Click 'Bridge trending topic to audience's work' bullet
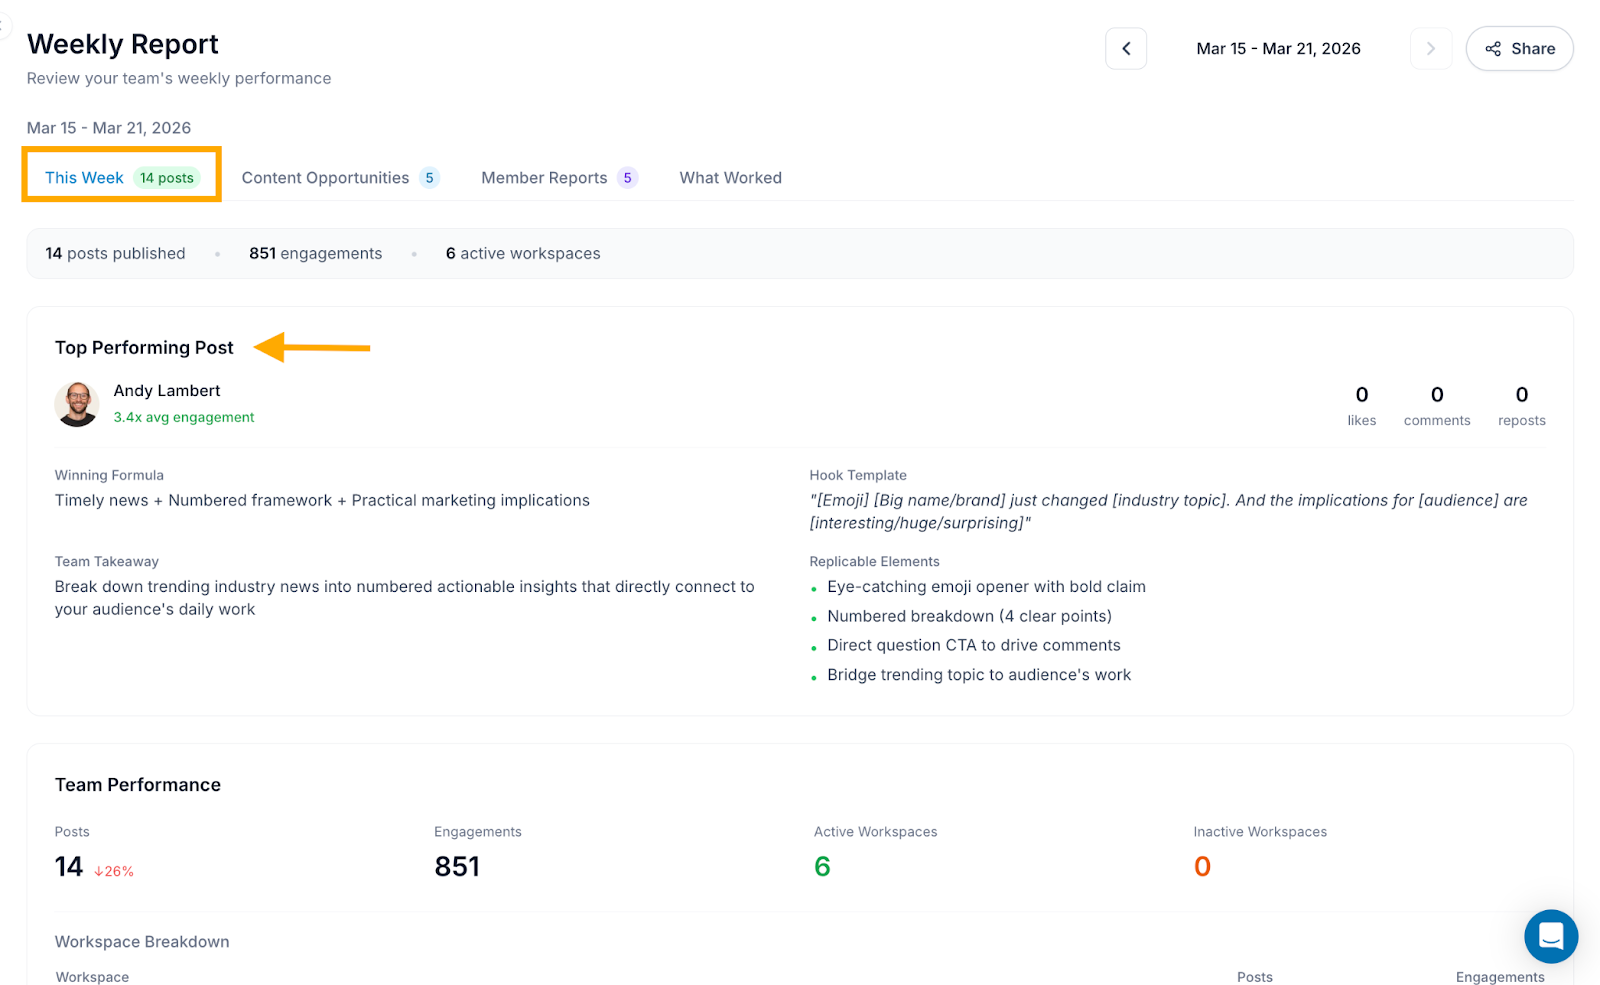 click(979, 675)
